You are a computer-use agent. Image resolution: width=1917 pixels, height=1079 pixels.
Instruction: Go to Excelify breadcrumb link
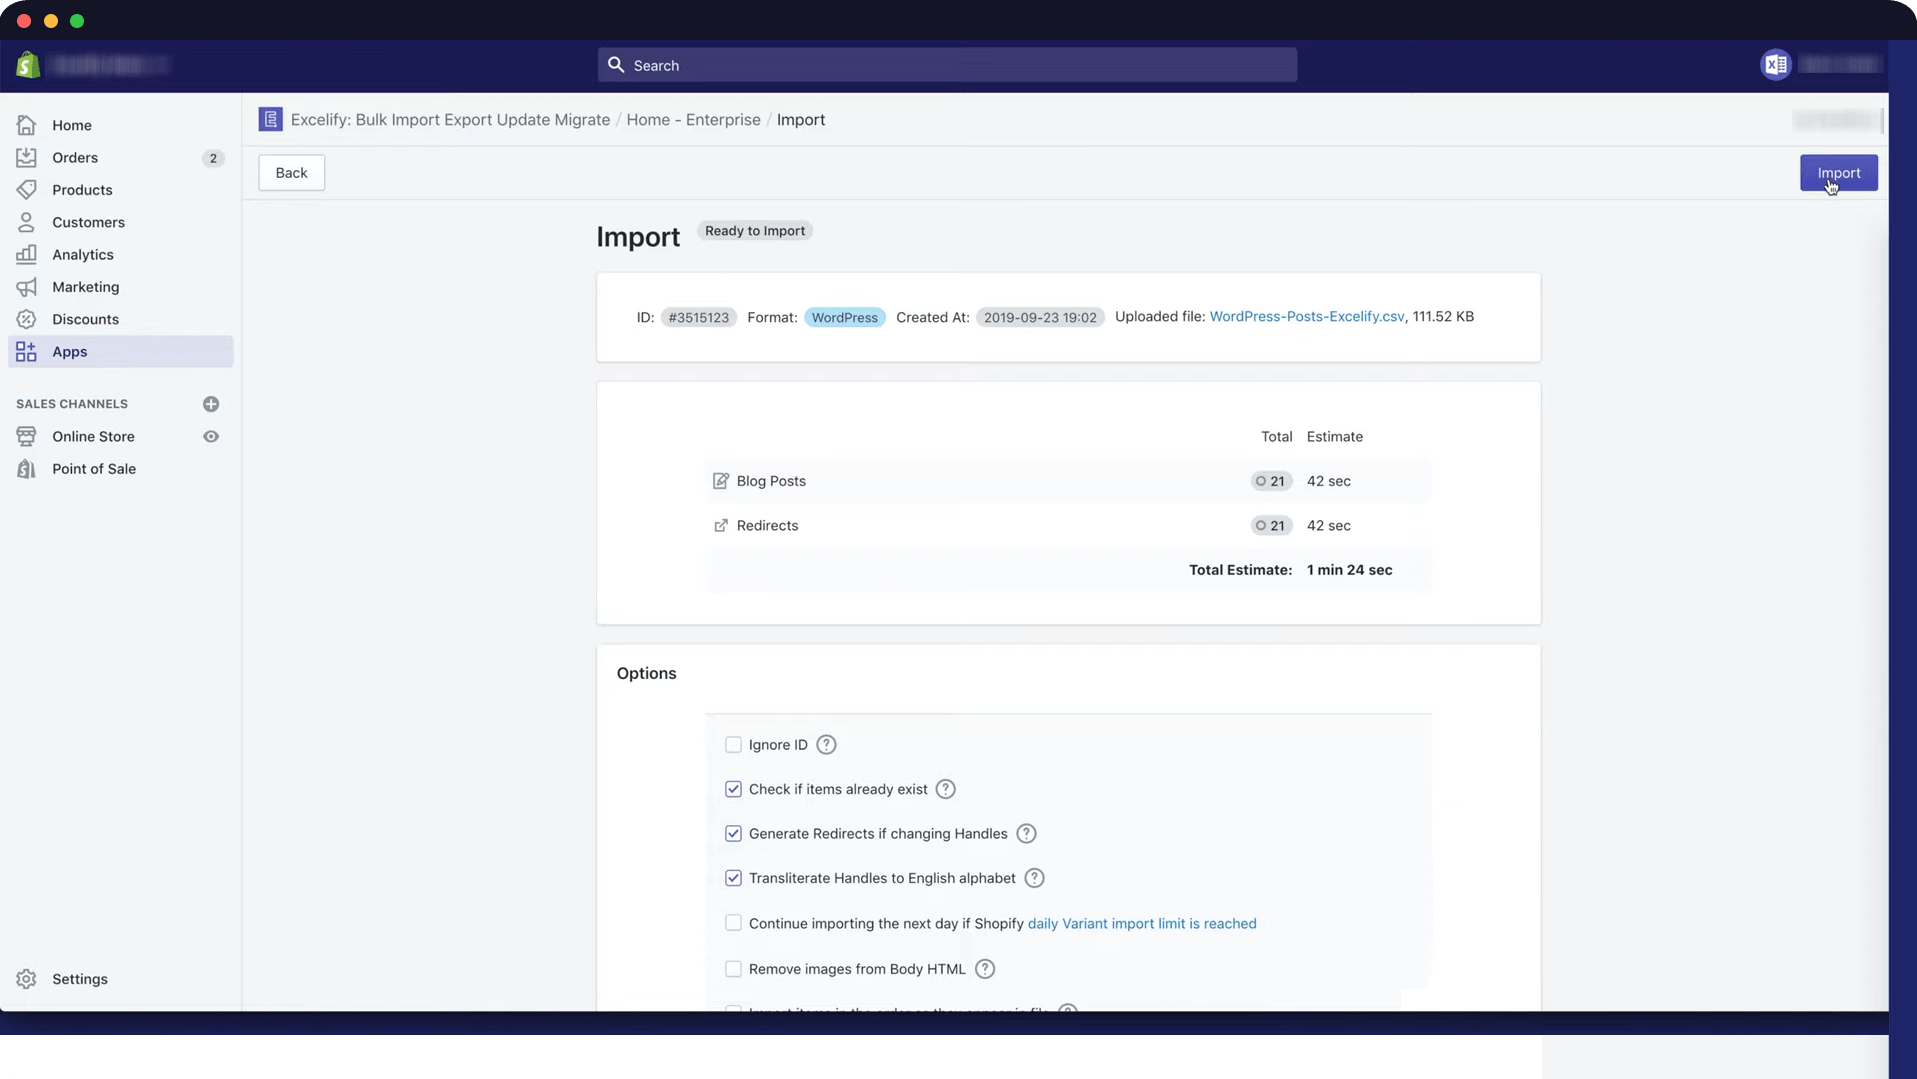point(450,119)
